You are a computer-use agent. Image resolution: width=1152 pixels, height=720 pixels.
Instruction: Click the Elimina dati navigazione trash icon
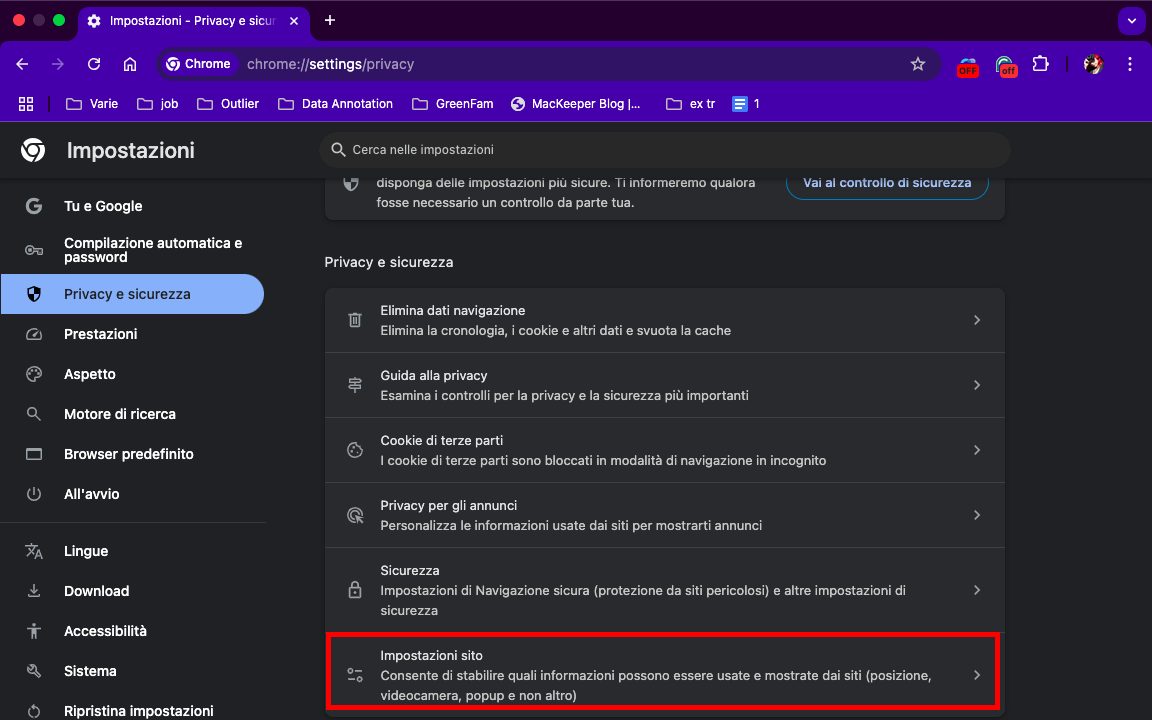[x=354, y=319]
